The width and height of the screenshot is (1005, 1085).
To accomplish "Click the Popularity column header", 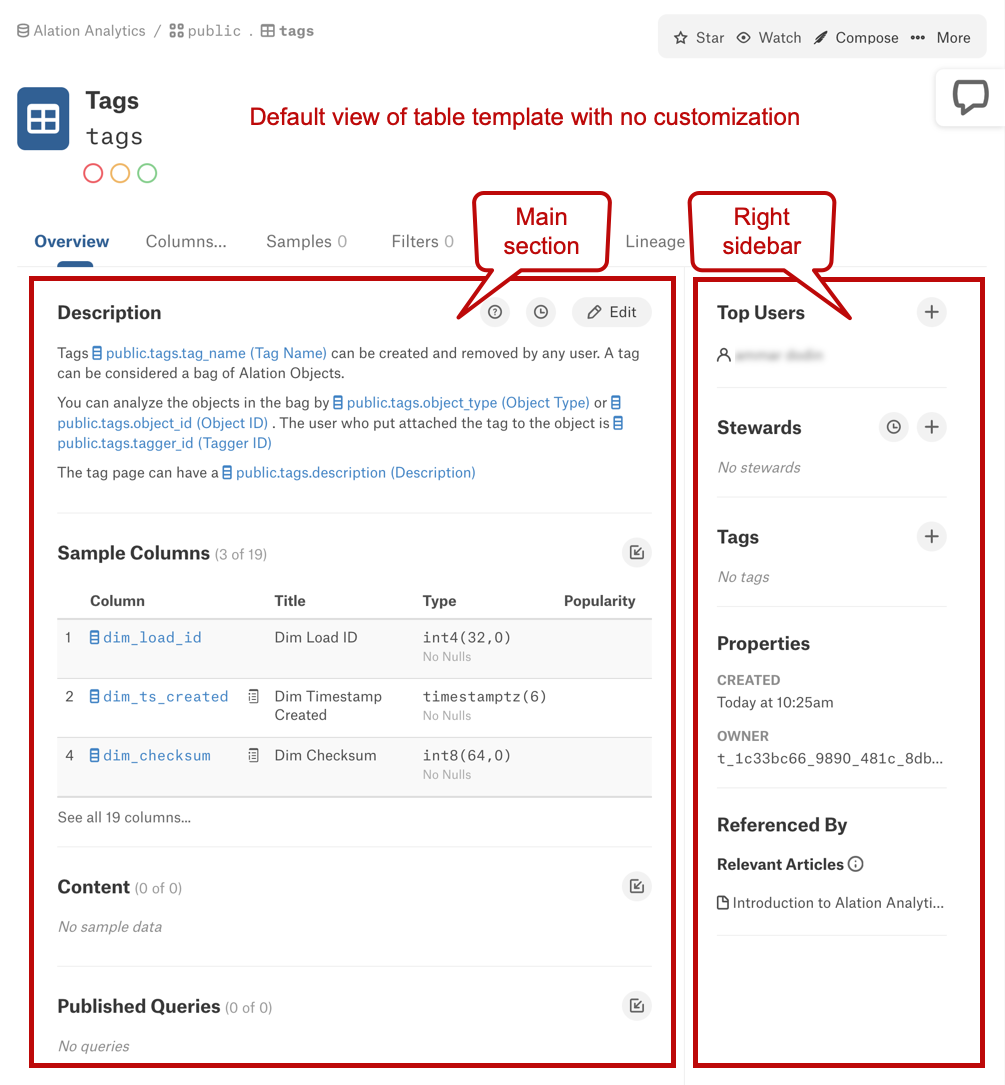I will (599, 601).
